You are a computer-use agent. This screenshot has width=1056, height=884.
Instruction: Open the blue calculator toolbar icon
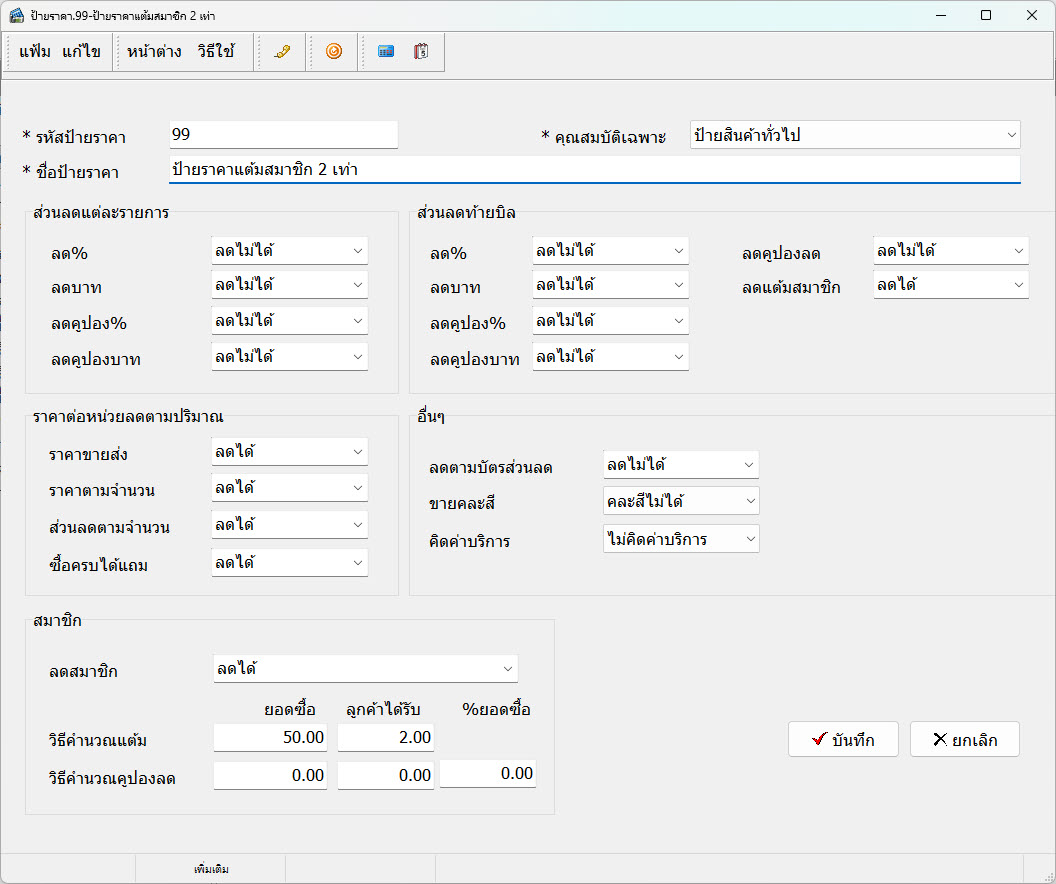385,52
